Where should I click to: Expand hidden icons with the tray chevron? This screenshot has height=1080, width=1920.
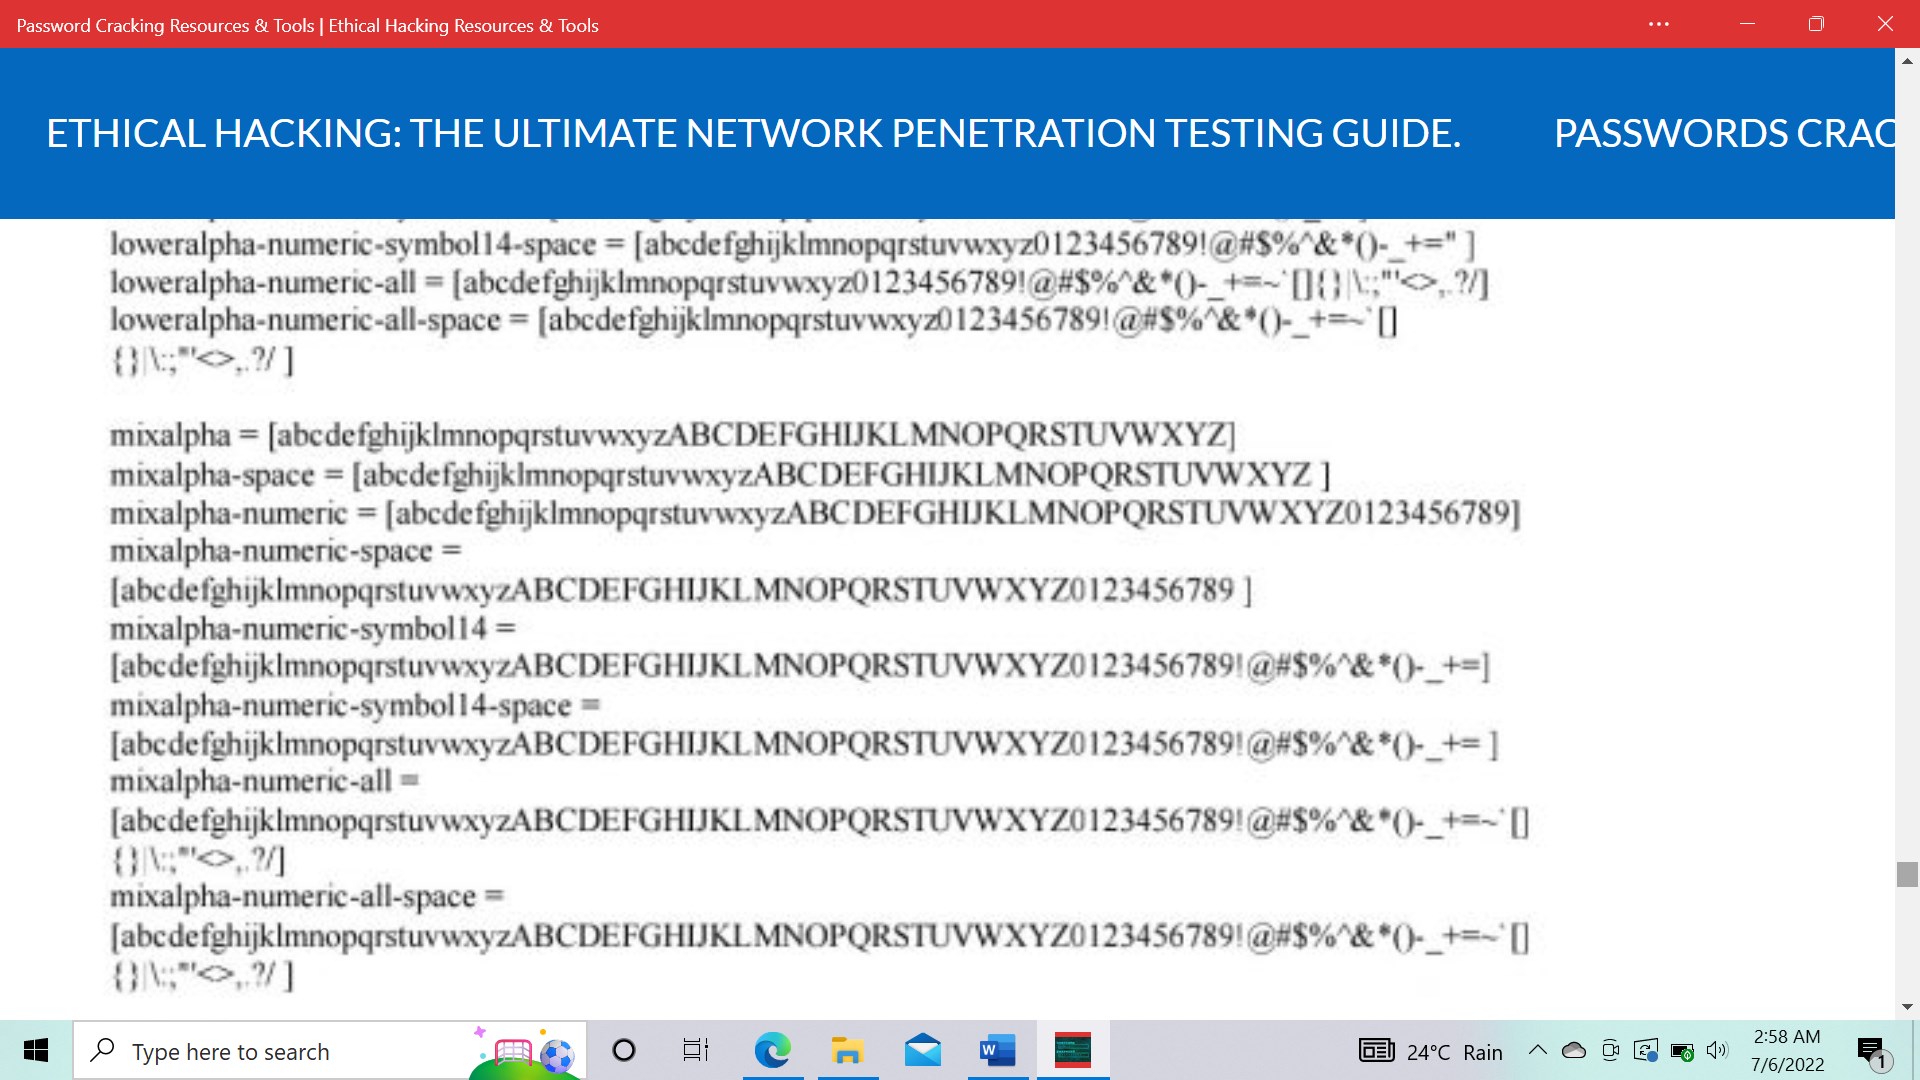point(1538,1050)
